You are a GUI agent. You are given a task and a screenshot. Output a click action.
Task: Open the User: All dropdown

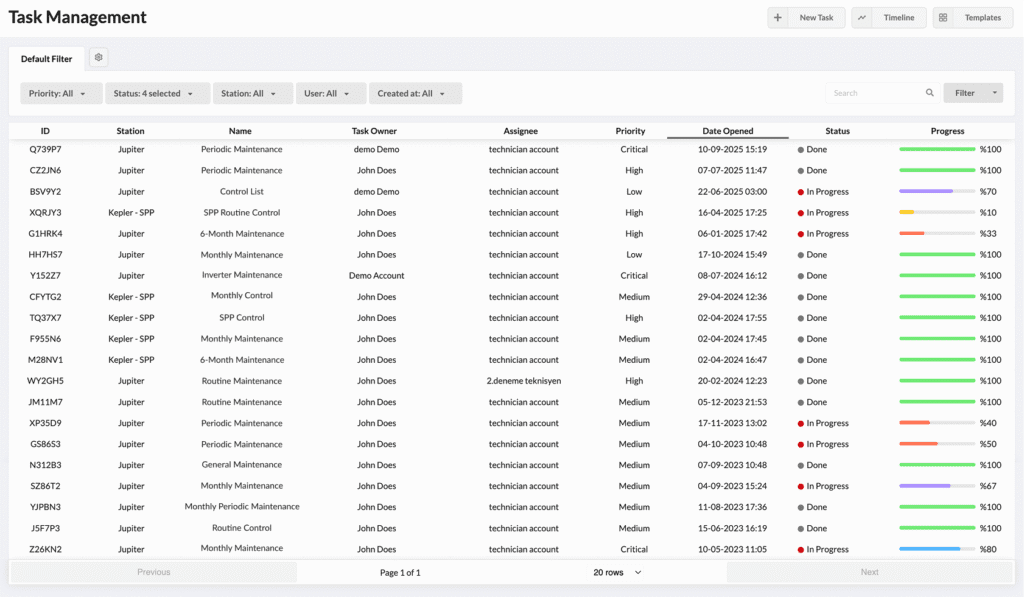[x=330, y=93]
